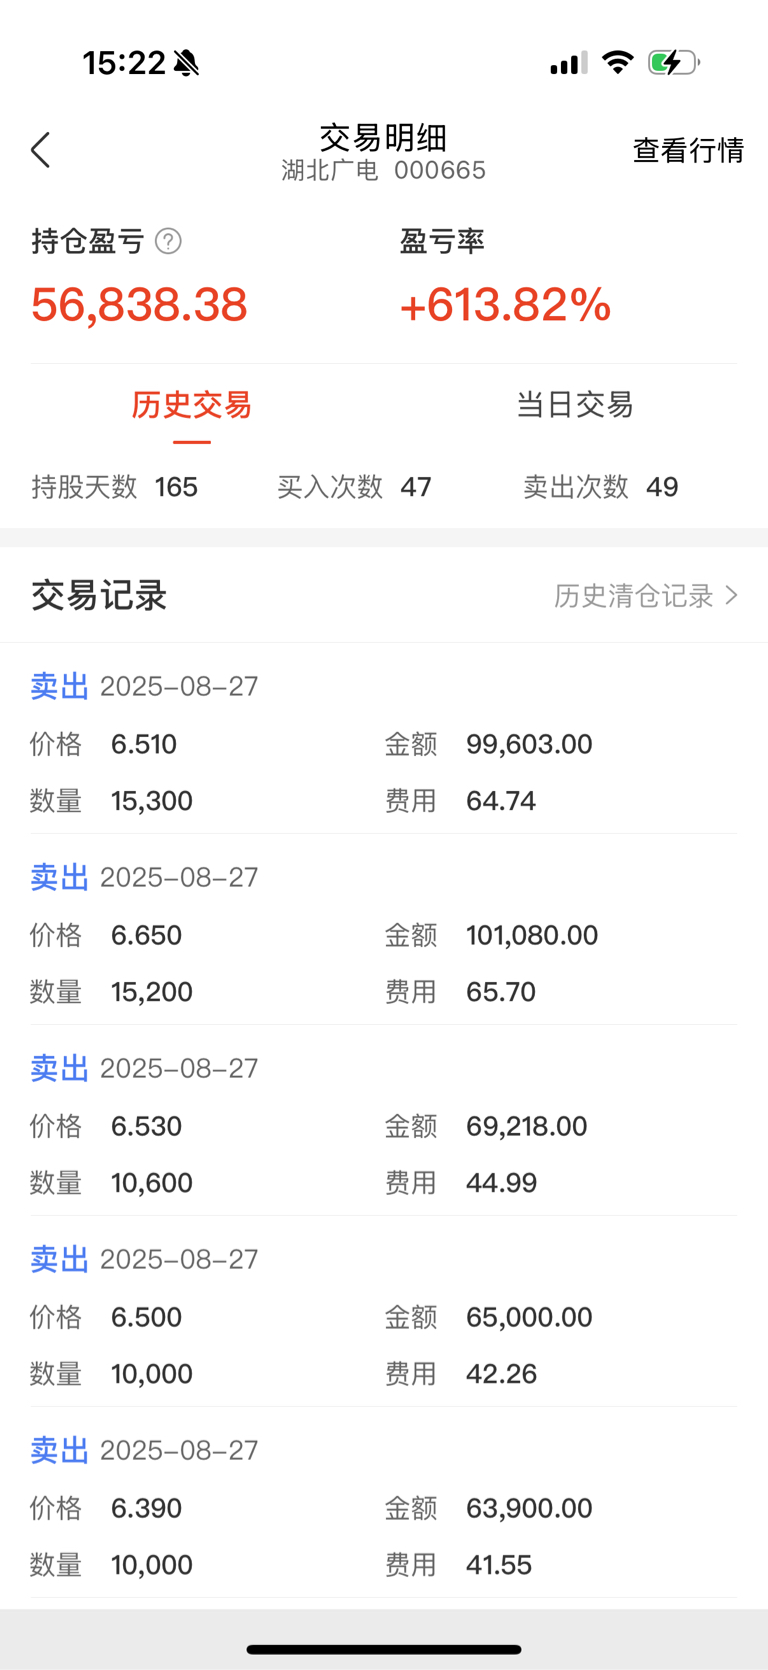Tap the Wi-Fi status icon
This screenshot has height=1670, width=768.
(618, 63)
